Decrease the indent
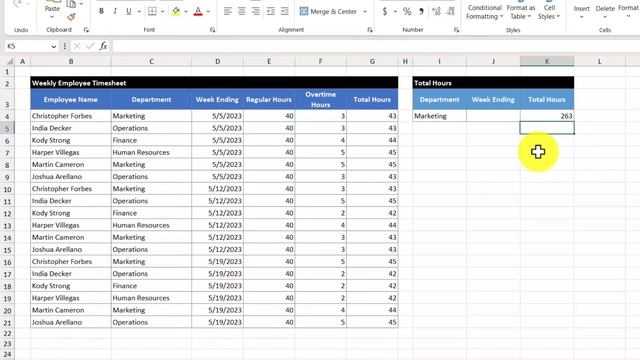 pos(271,11)
